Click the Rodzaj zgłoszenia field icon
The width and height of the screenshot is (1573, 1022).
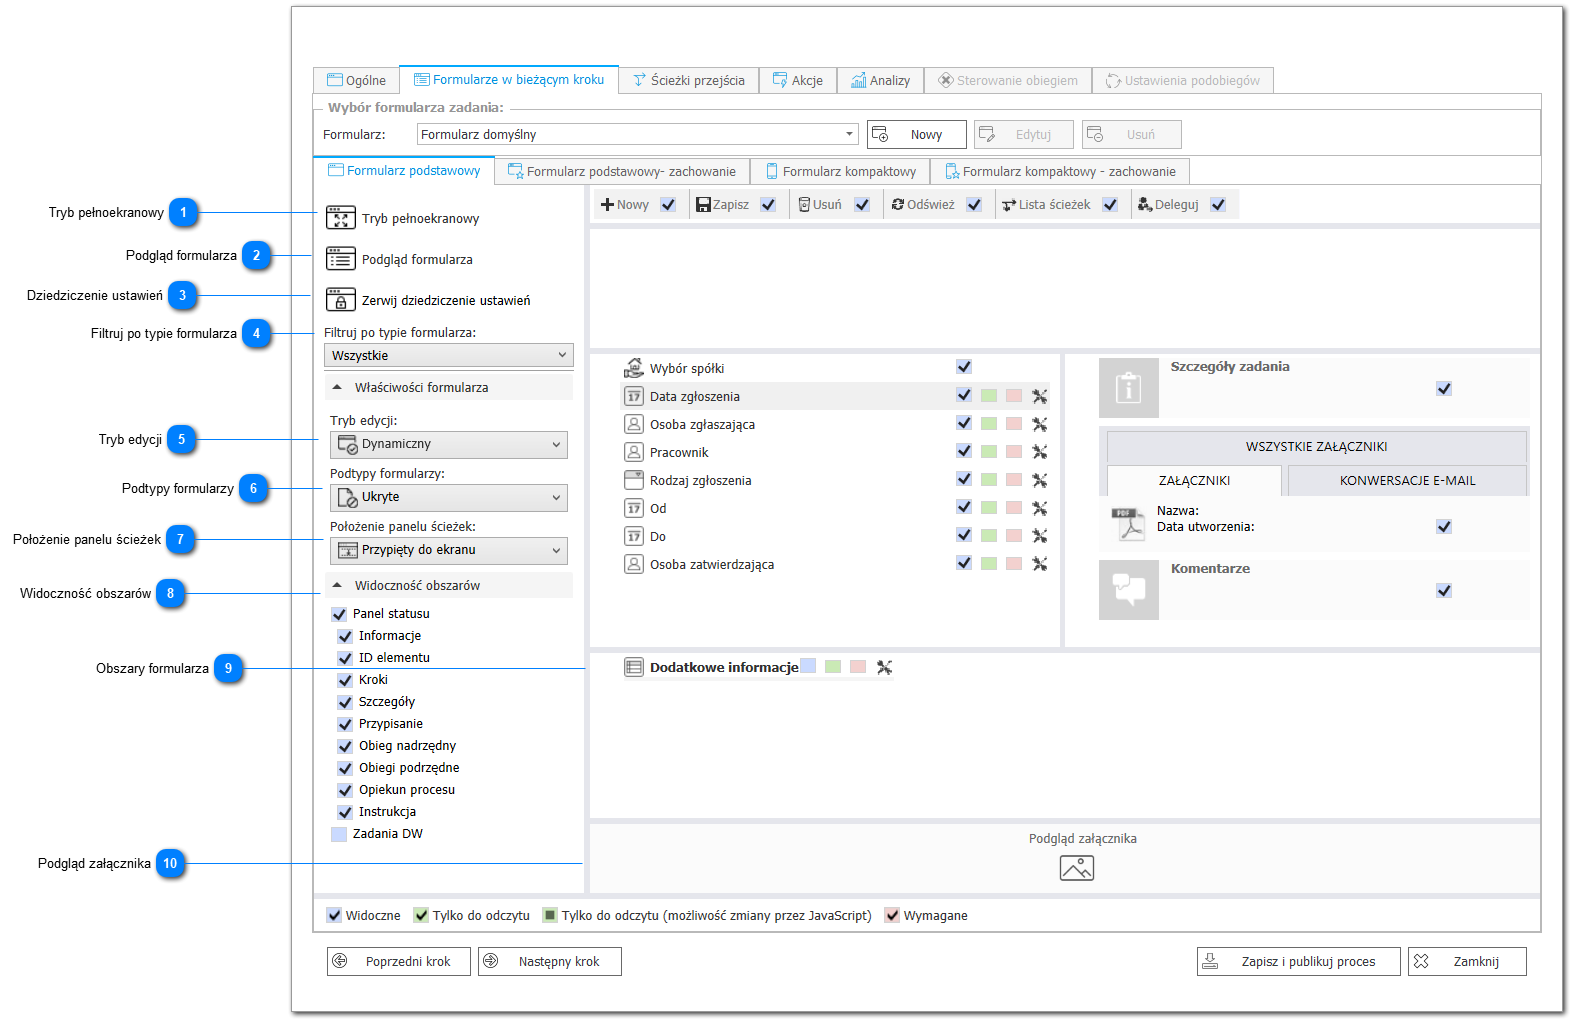pos(634,480)
